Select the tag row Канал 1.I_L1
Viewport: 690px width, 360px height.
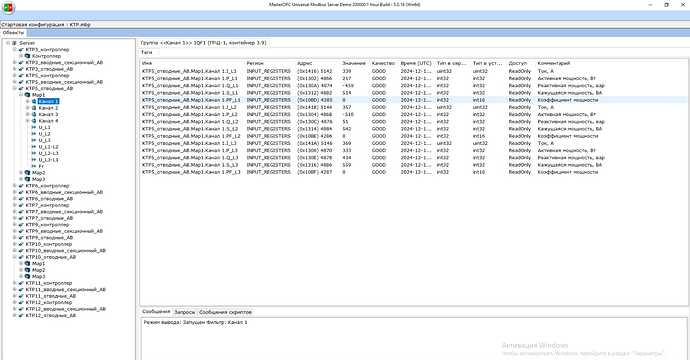(x=414, y=71)
